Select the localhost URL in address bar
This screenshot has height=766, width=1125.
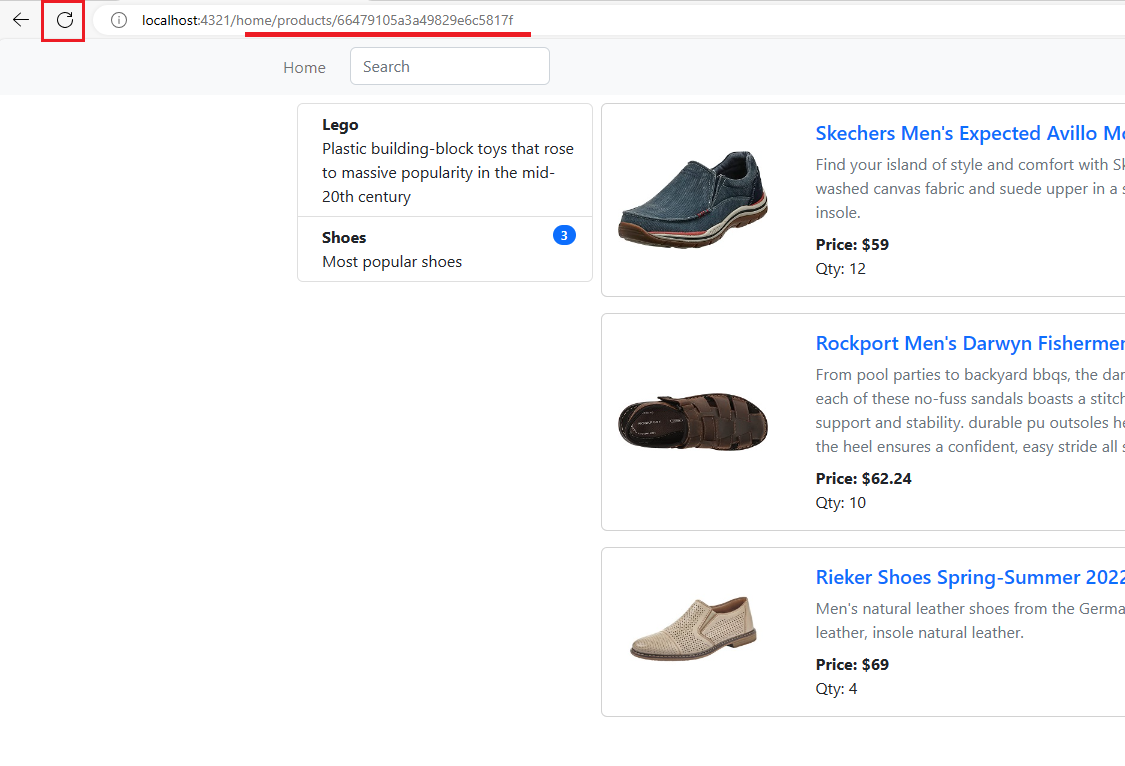(x=327, y=20)
